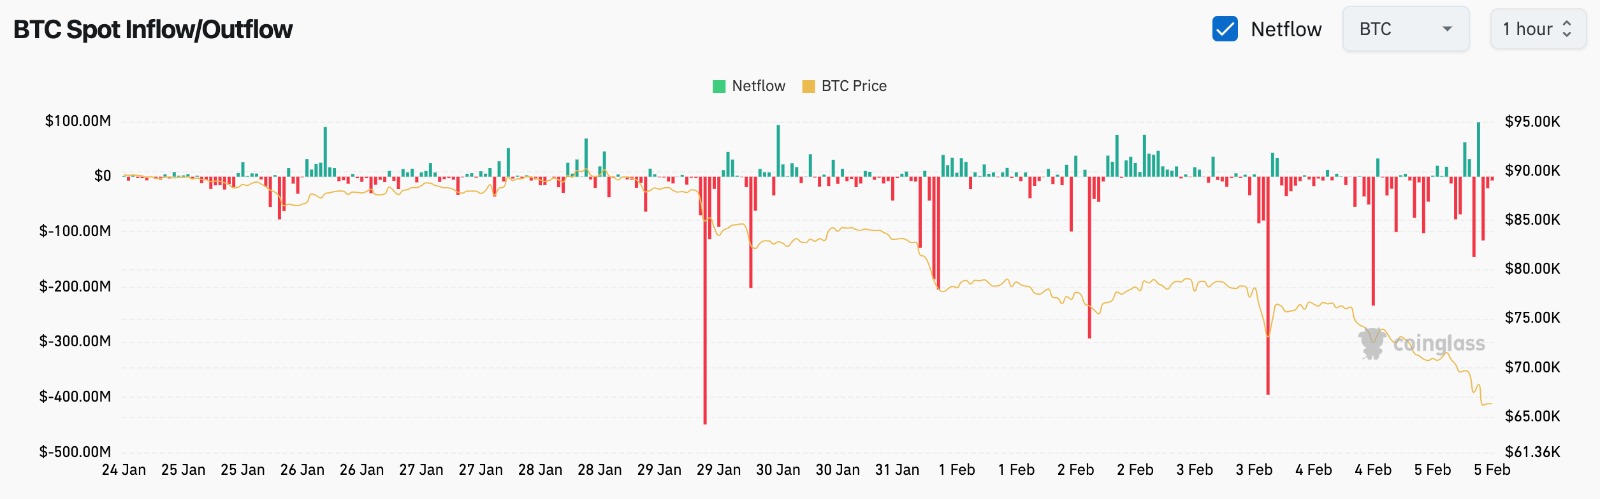1600x499 pixels.
Task: Hide the BTC Price series via legend label
Action: click(x=854, y=86)
